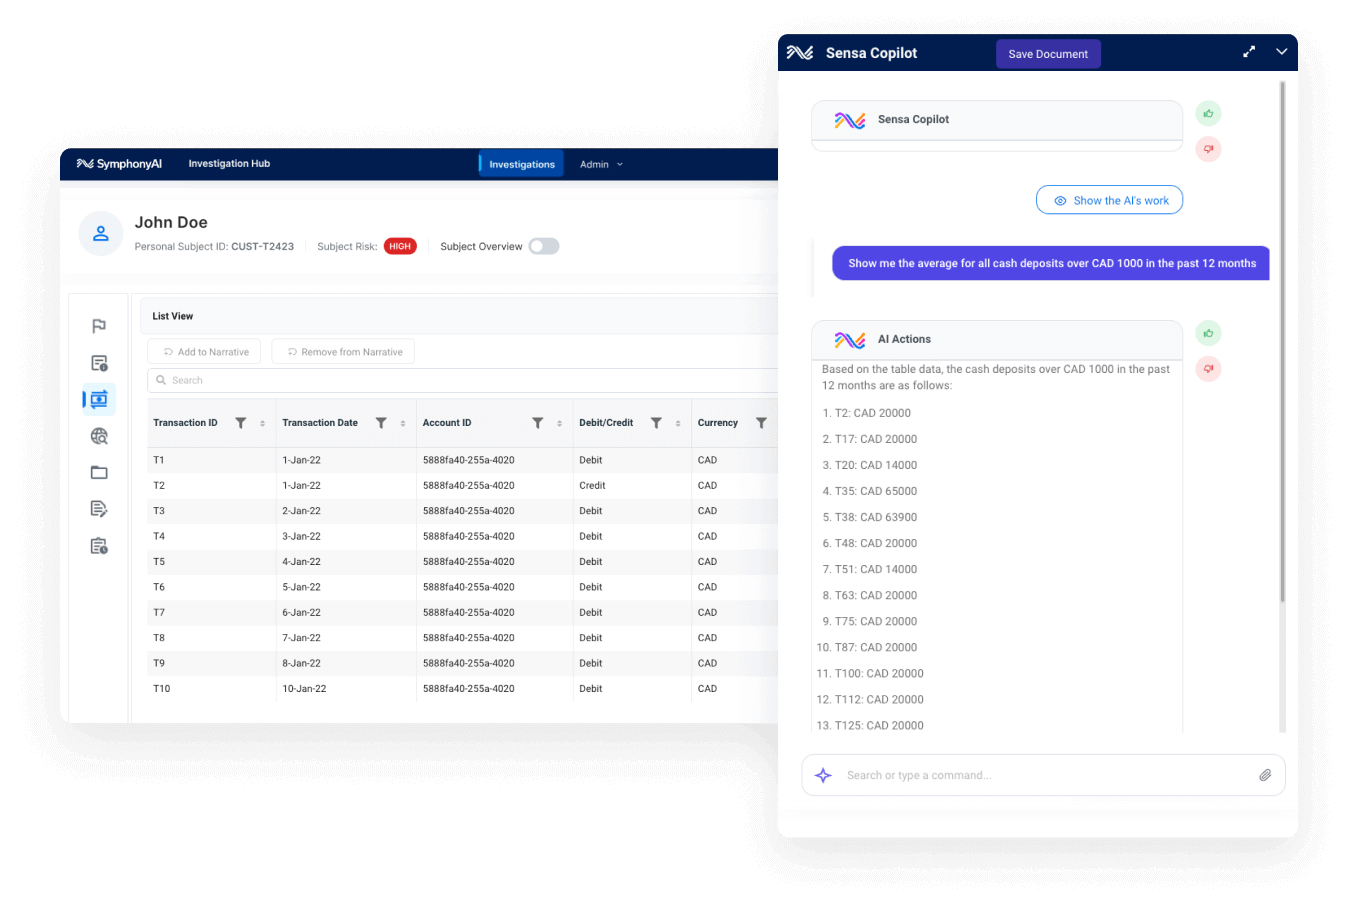Filter the Transaction Date column
Image resolution: width=1349 pixels, height=905 pixels.
coord(381,423)
